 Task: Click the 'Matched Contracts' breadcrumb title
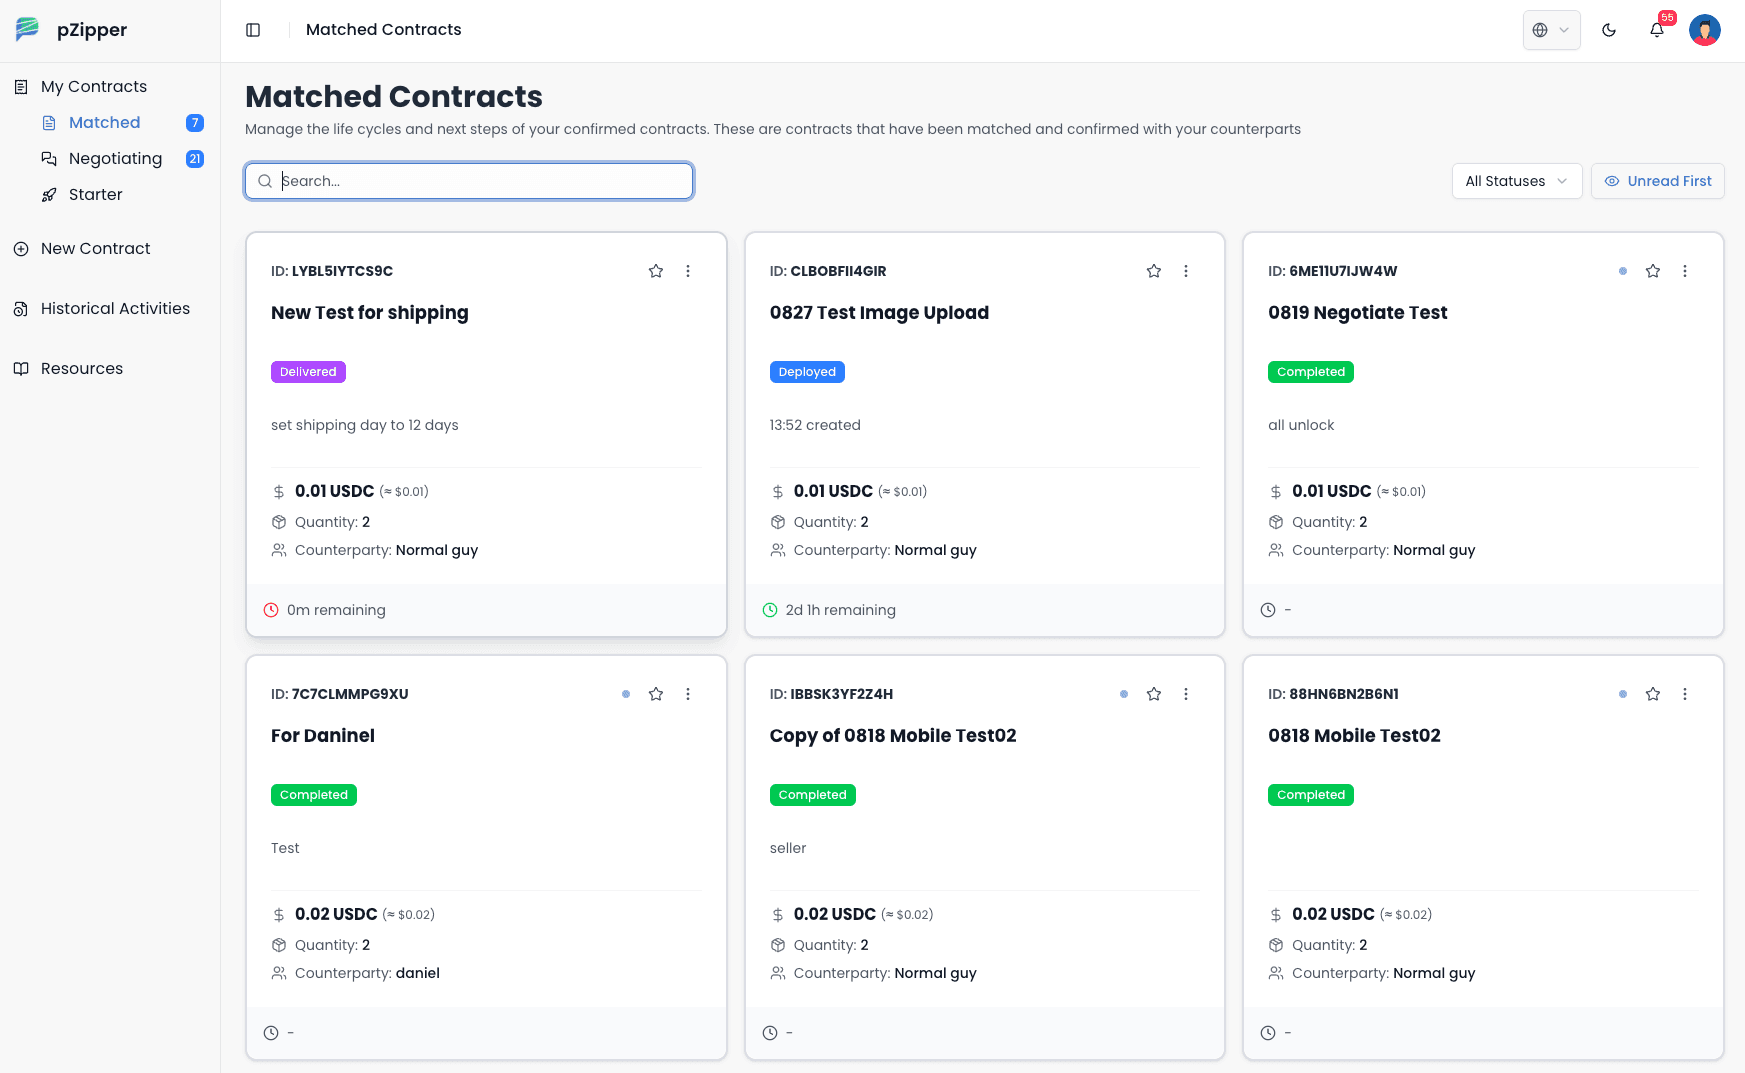coord(384,30)
